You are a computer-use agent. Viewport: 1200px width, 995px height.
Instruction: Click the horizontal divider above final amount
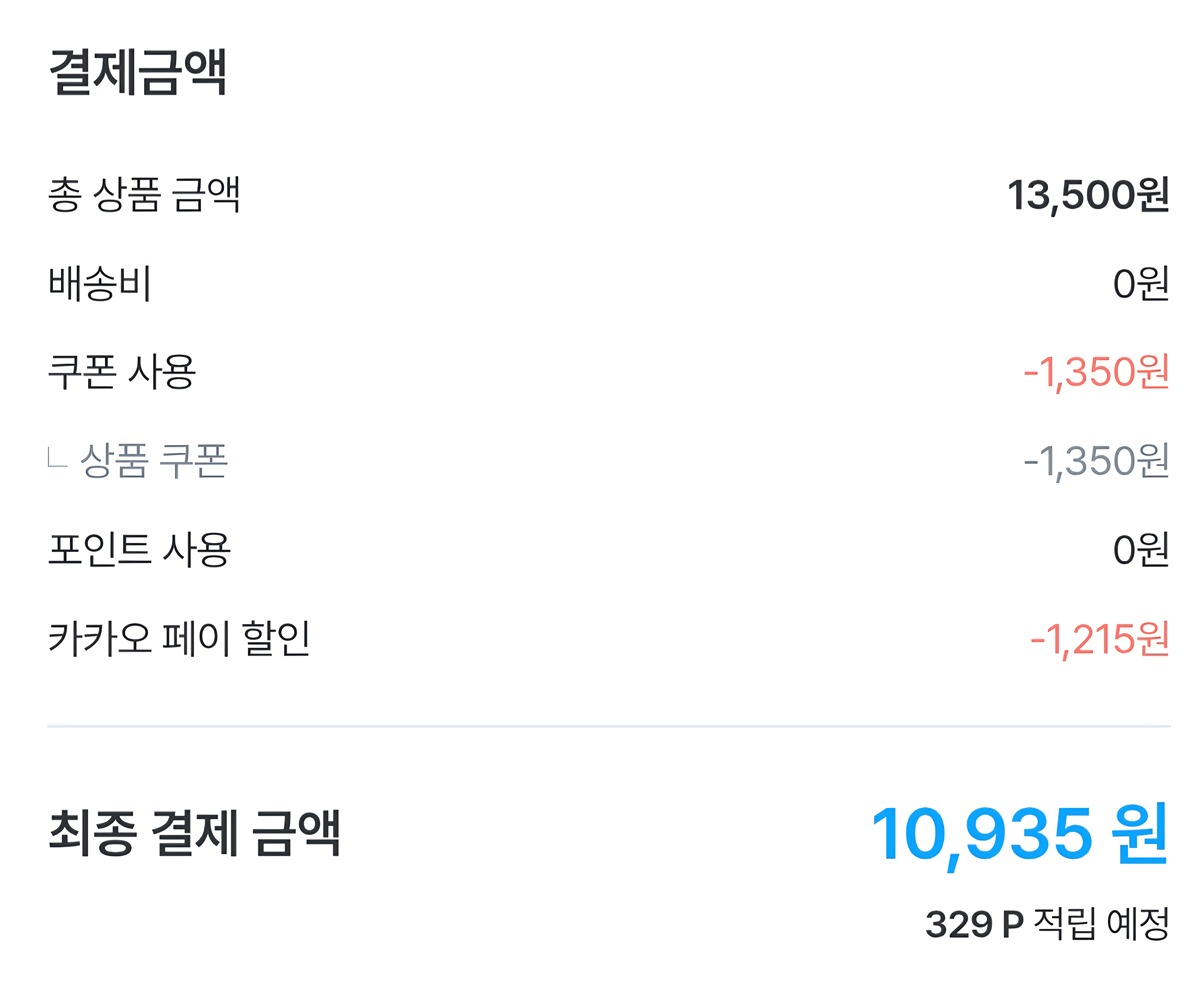(608, 725)
